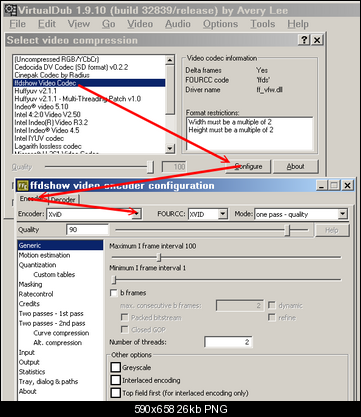361x417 pixels.
Task: Open the Tools menu
Action: point(263,24)
